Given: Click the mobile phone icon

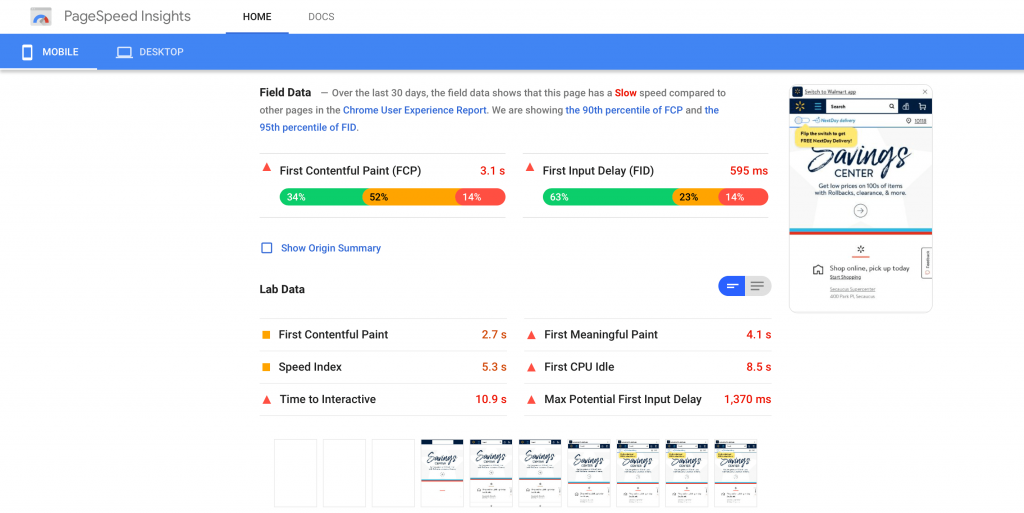Looking at the screenshot, I should point(27,52).
